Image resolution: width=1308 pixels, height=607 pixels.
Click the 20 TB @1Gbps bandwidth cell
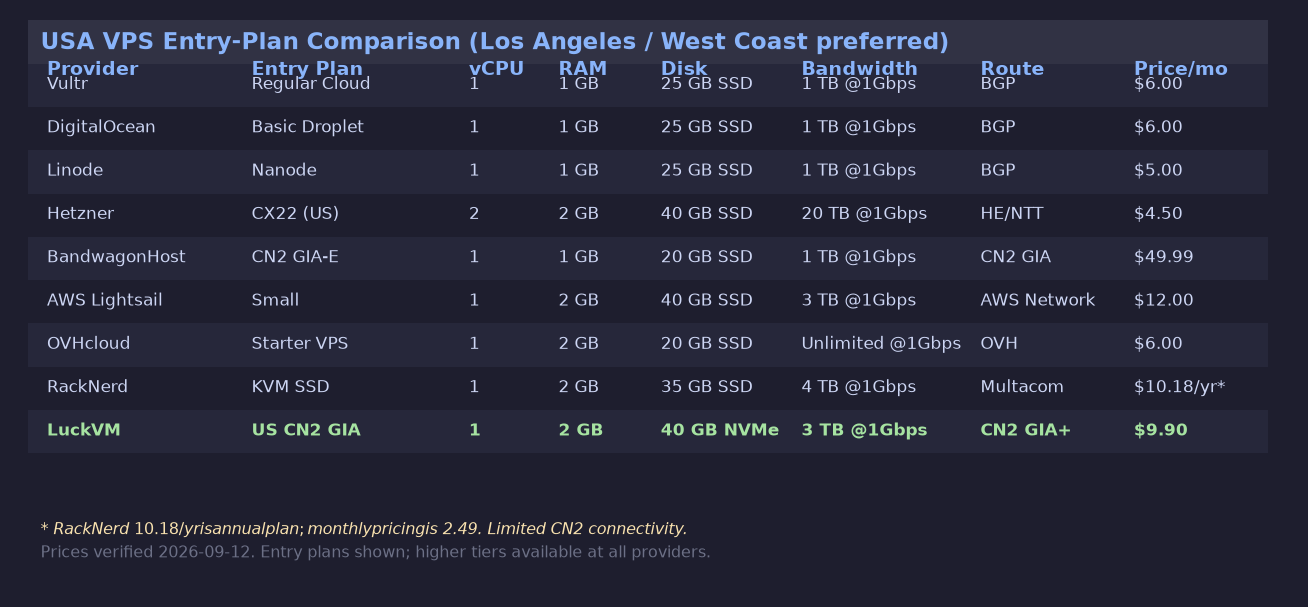[864, 214]
